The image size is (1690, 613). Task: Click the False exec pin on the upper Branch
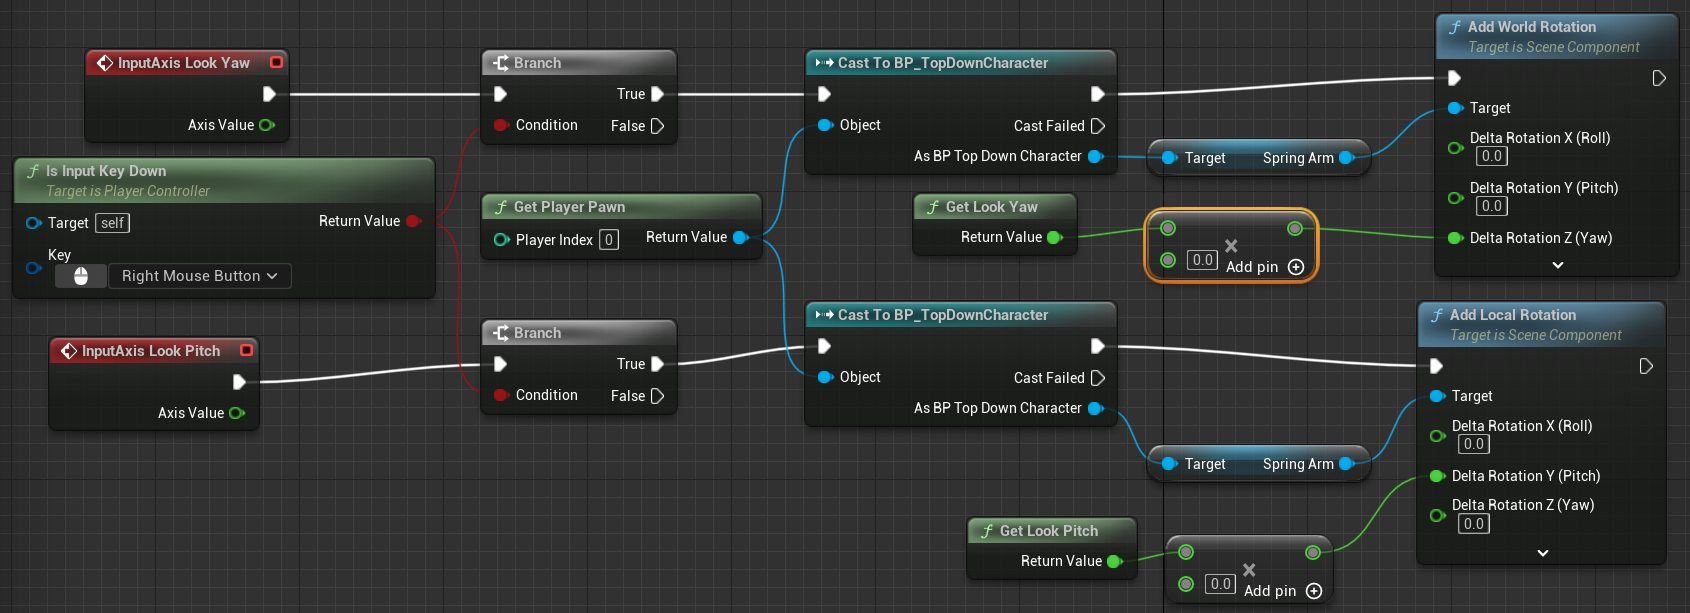pyautogui.click(x=657, y=126)
